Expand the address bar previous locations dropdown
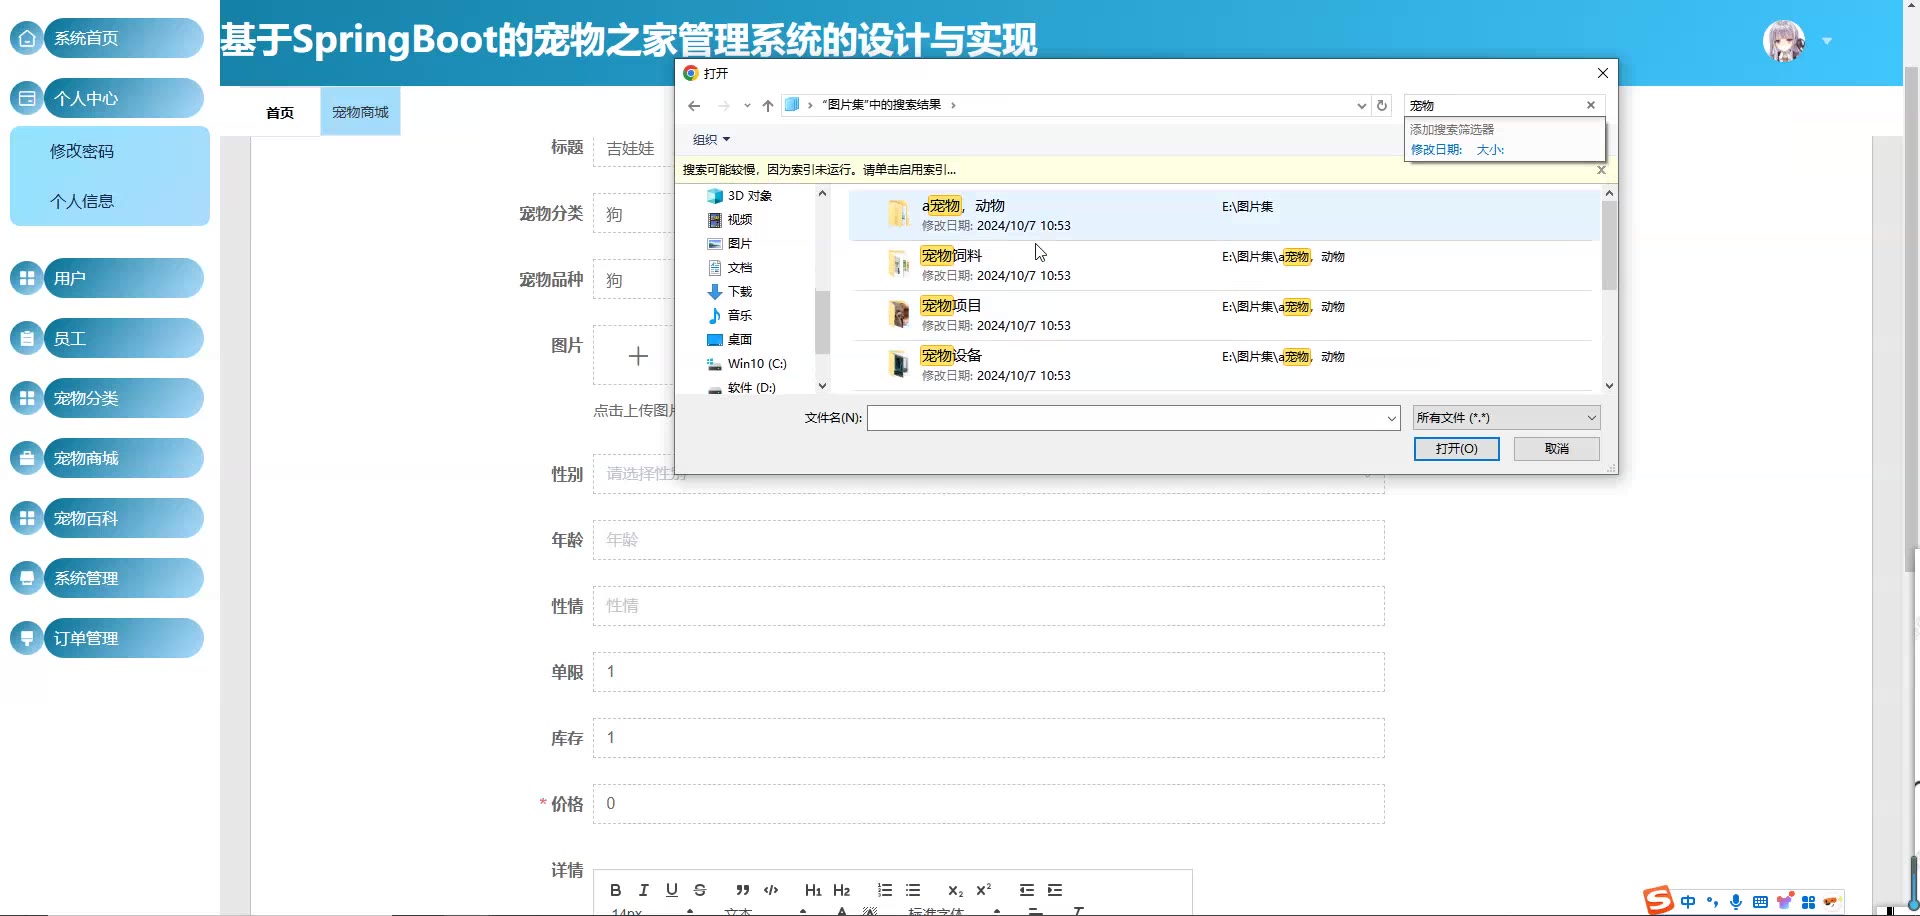 [x=1361, y=105]
